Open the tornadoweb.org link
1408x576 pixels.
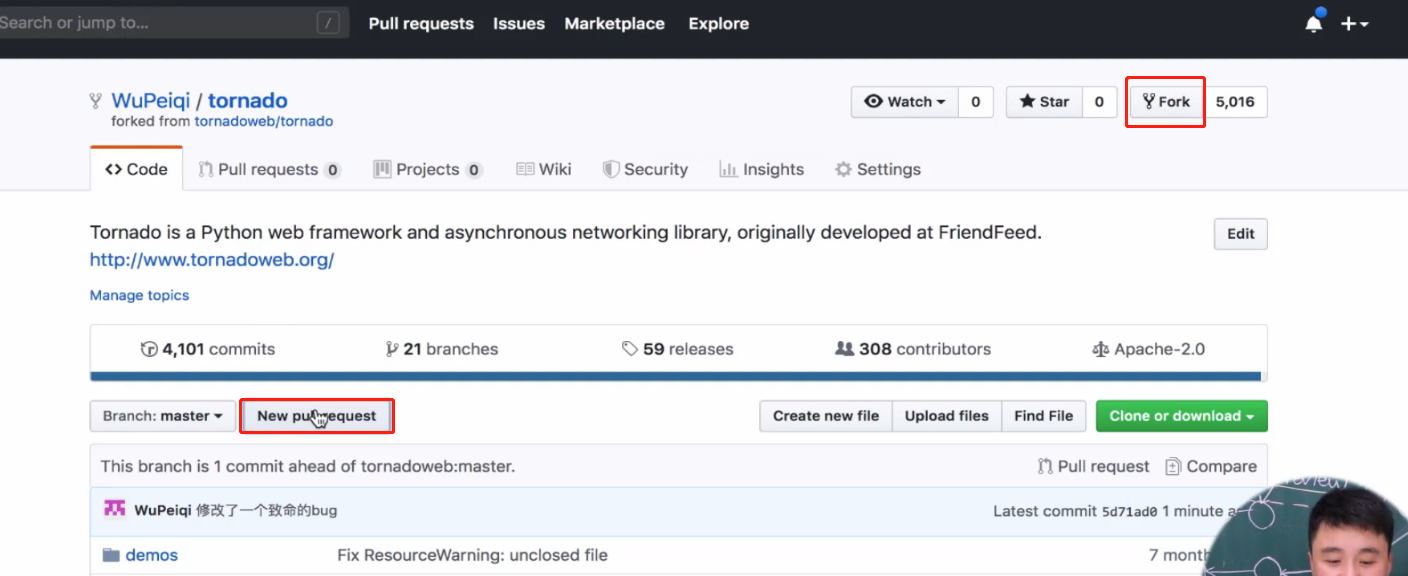212,260
